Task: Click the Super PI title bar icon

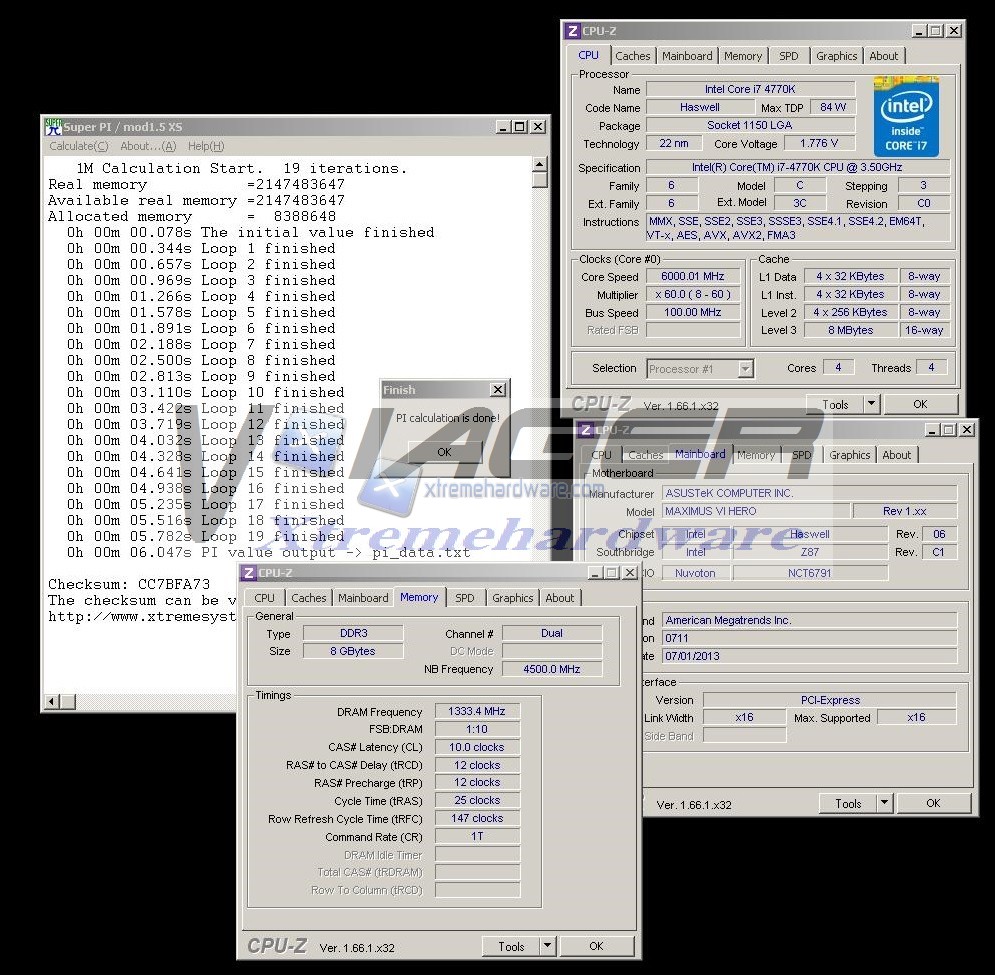Action: coord(53,127)
